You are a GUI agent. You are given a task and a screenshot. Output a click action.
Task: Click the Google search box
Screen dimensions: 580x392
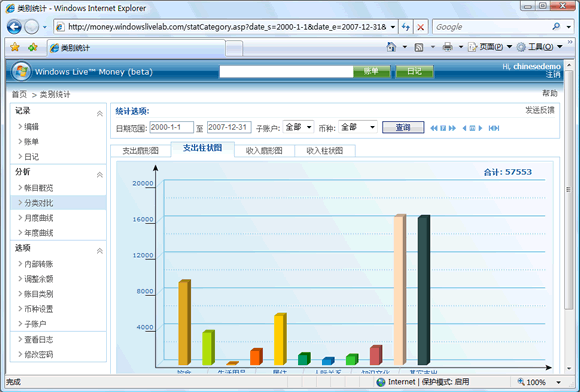[x=492, y=27]
